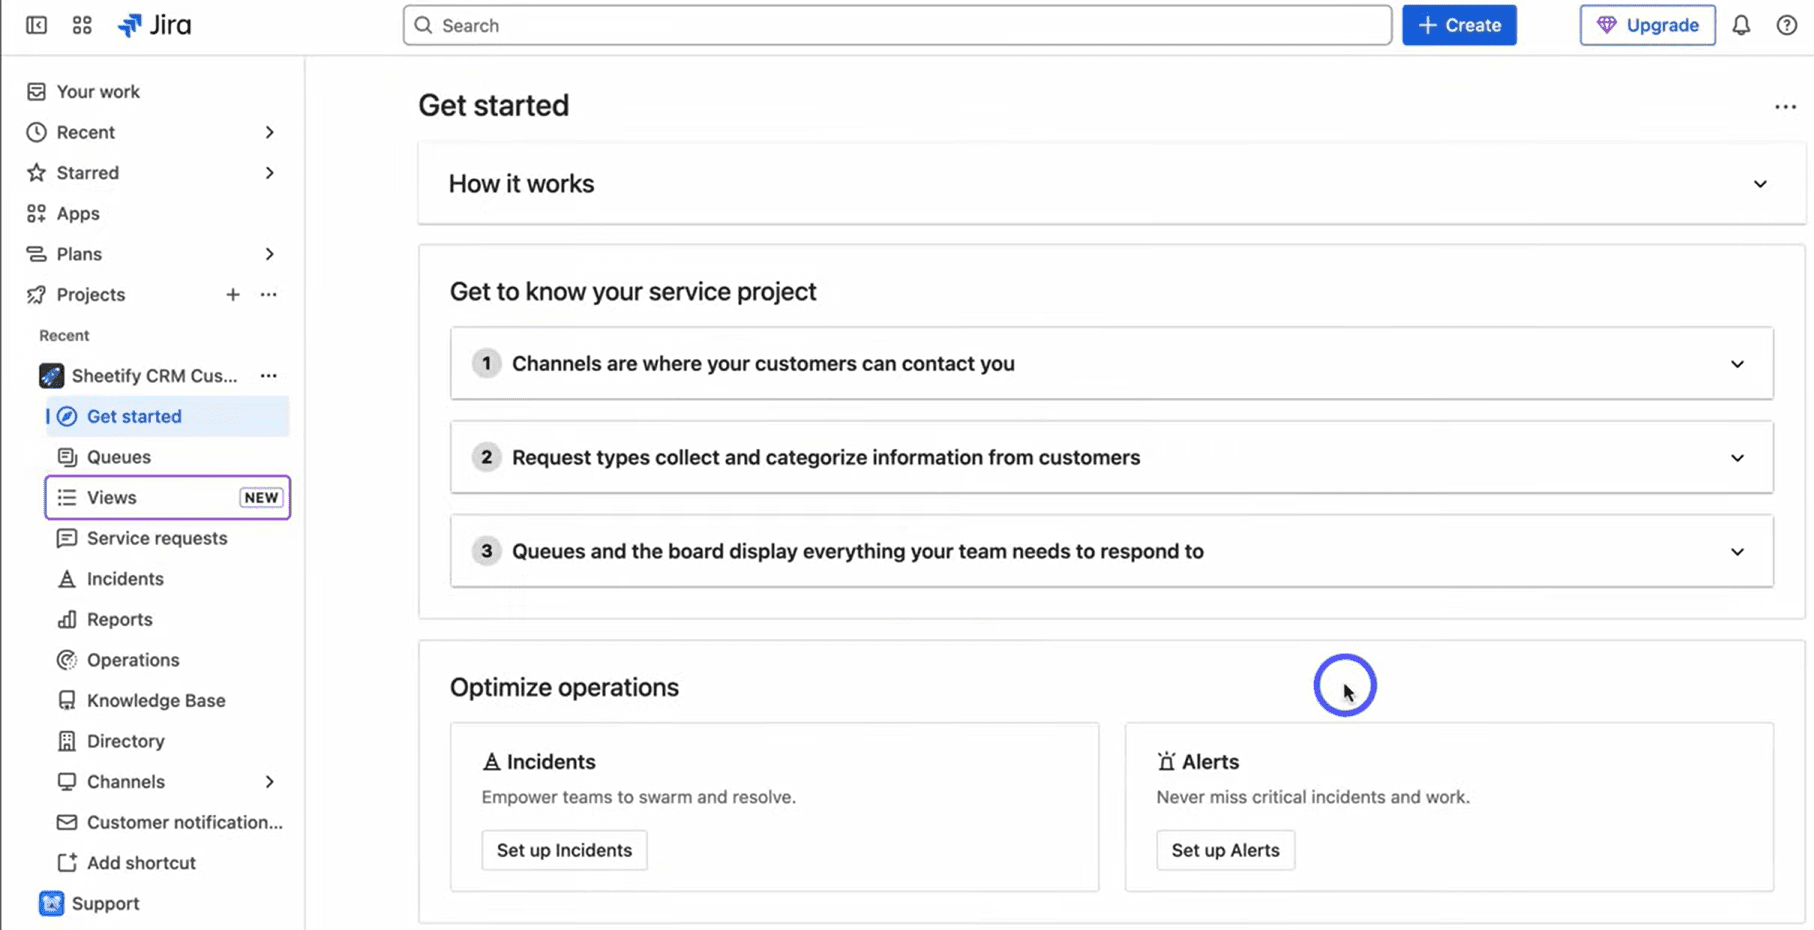The image size is (1814, 930).
Task: Expand the How it works section
Action: 1760,184
